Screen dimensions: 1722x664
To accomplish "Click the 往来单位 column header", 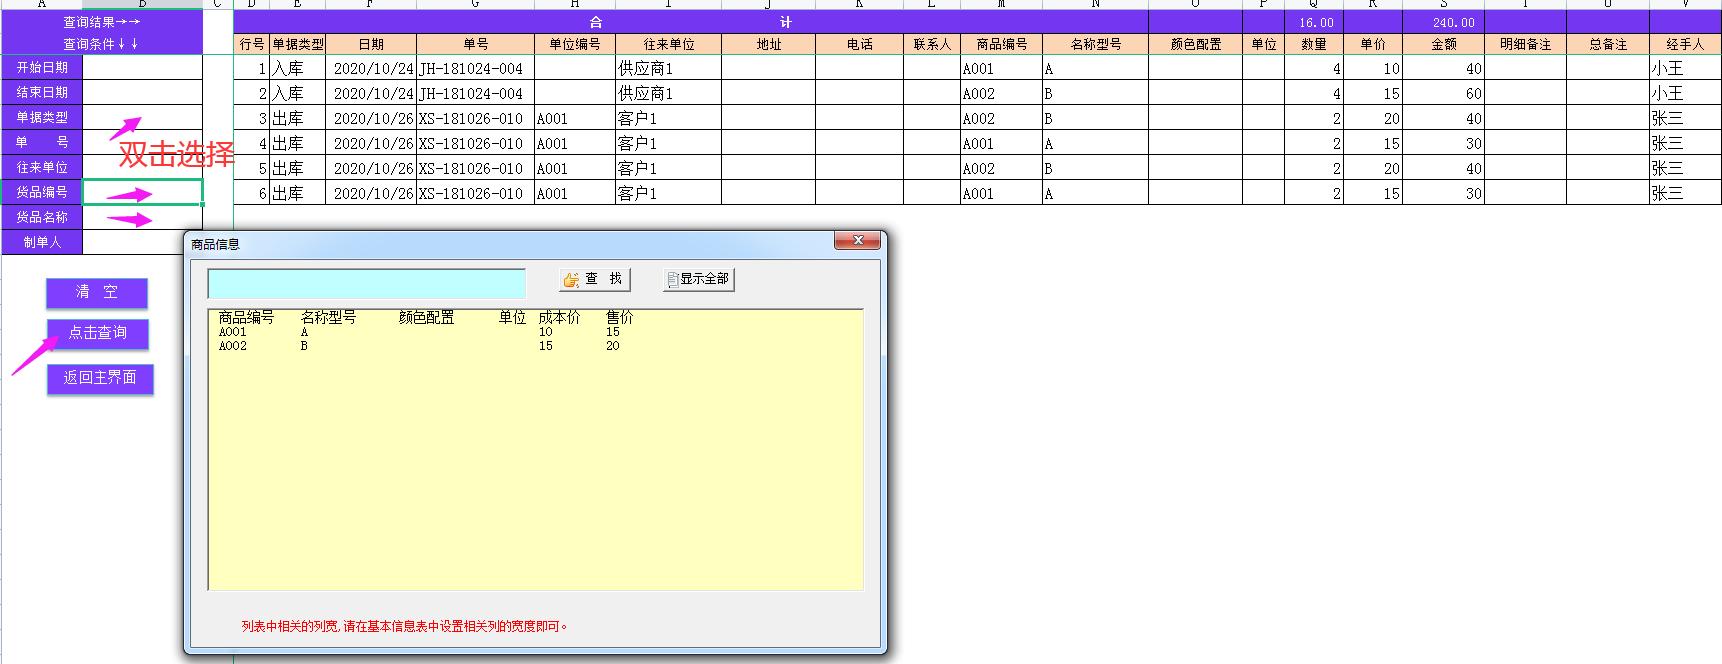I will pyautogui.click(x=669, y=44).
